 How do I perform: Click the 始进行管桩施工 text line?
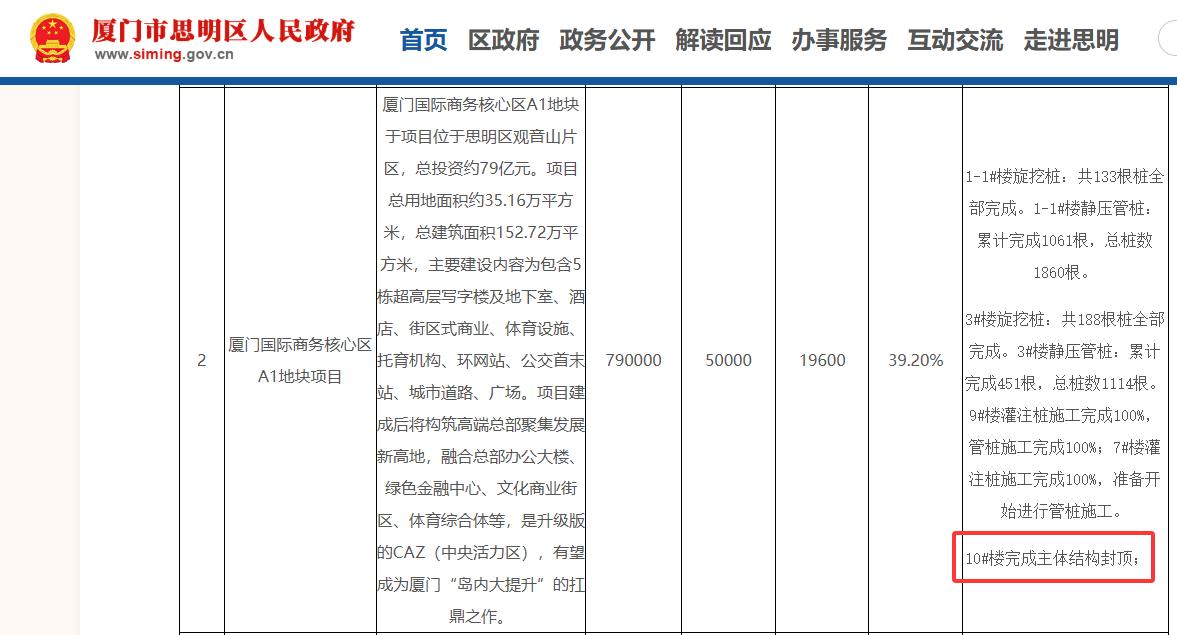[x=1061, y=512]
